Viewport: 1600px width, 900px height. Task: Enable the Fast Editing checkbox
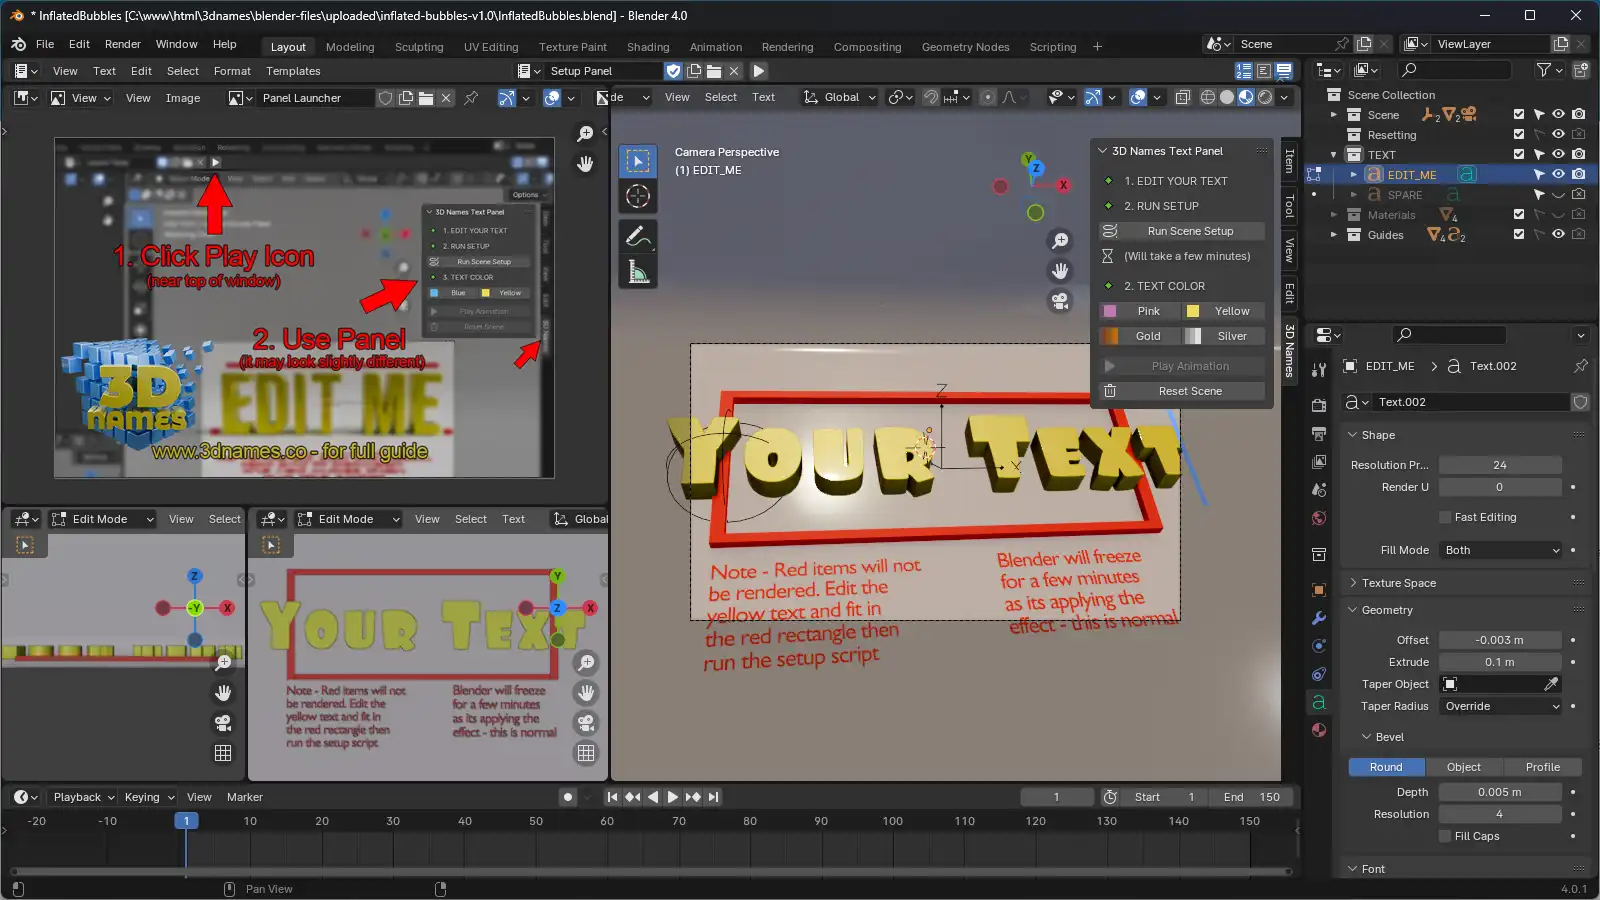click(1445, 517)
